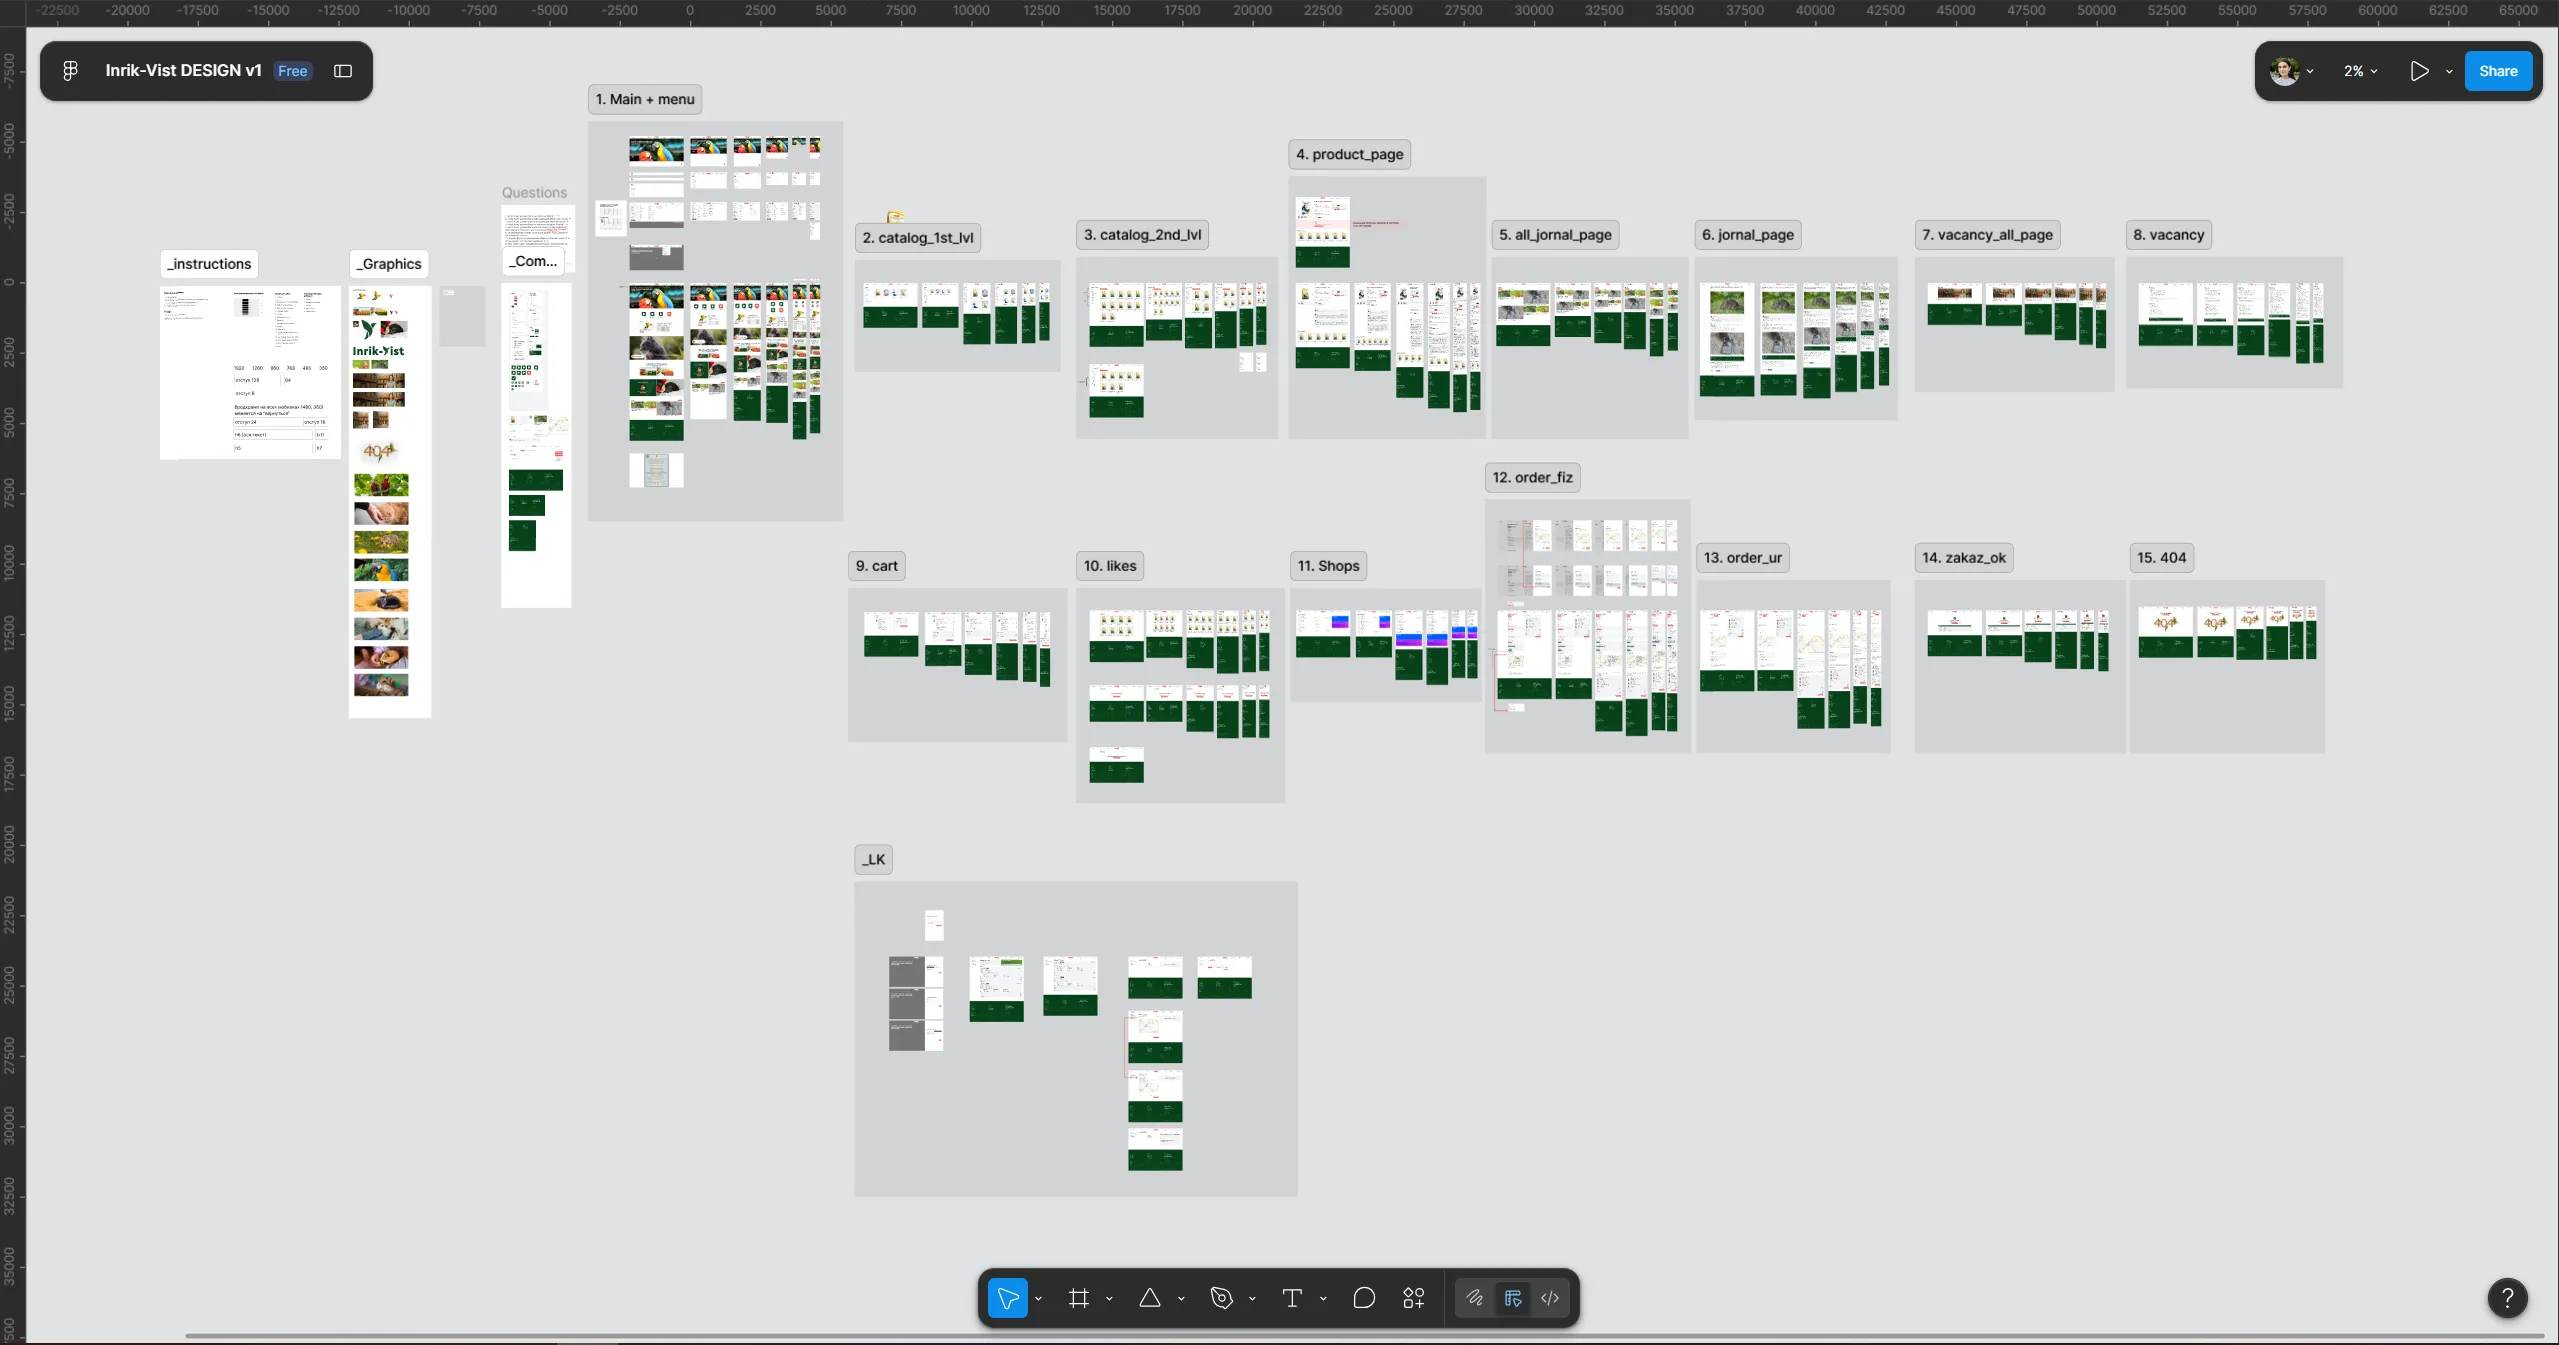Viewport: 2559px width, 1345px height.
Task: Open the Free plan badge
Action: (x=293, y=71)
